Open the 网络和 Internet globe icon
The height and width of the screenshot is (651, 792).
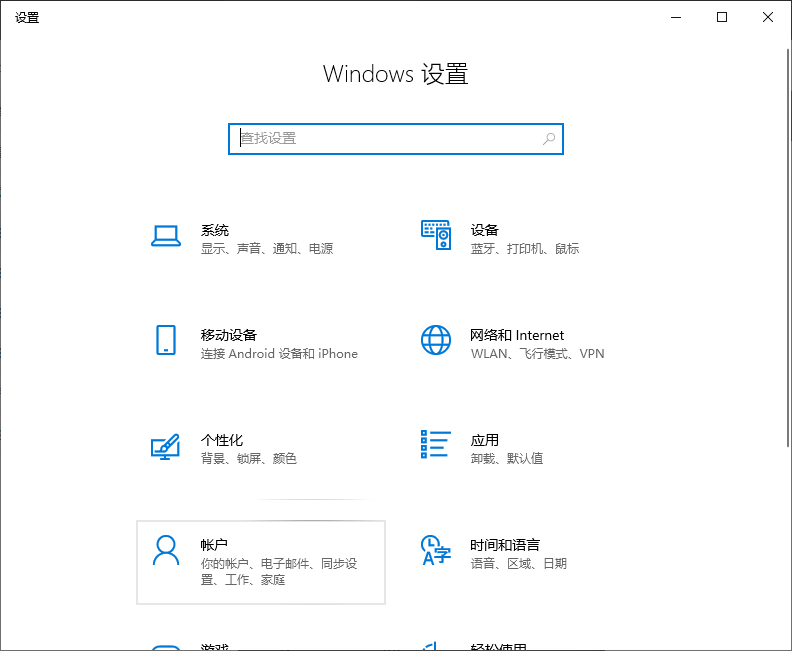436,340
